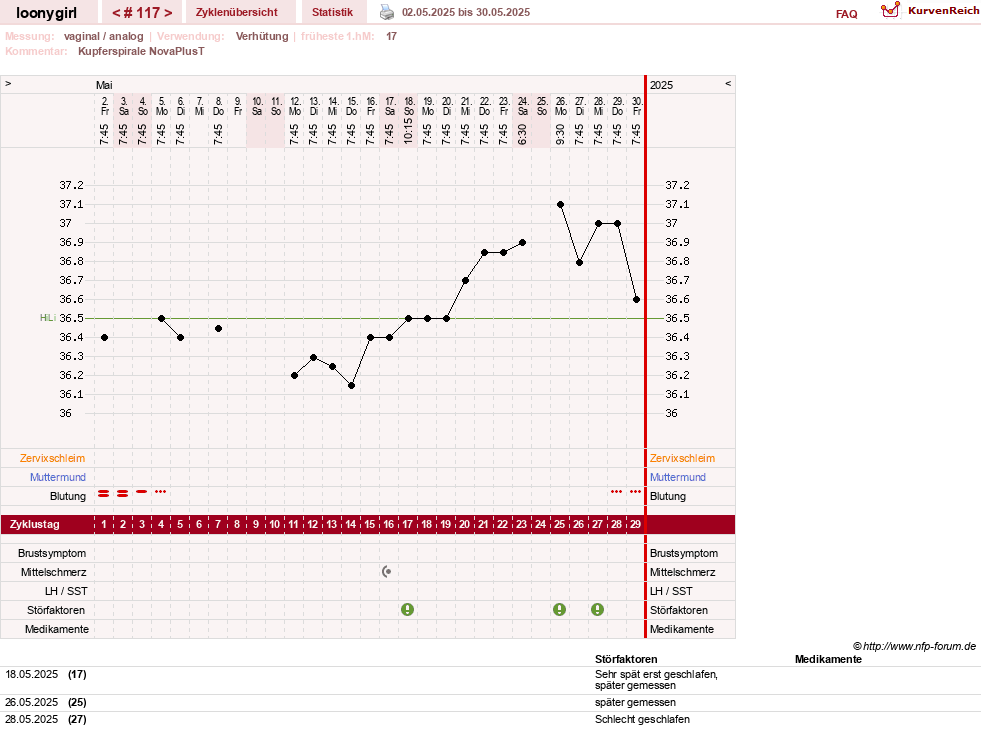
Task: Expand the chart with the top-left > arrow
Action: [x=8, y=83]
